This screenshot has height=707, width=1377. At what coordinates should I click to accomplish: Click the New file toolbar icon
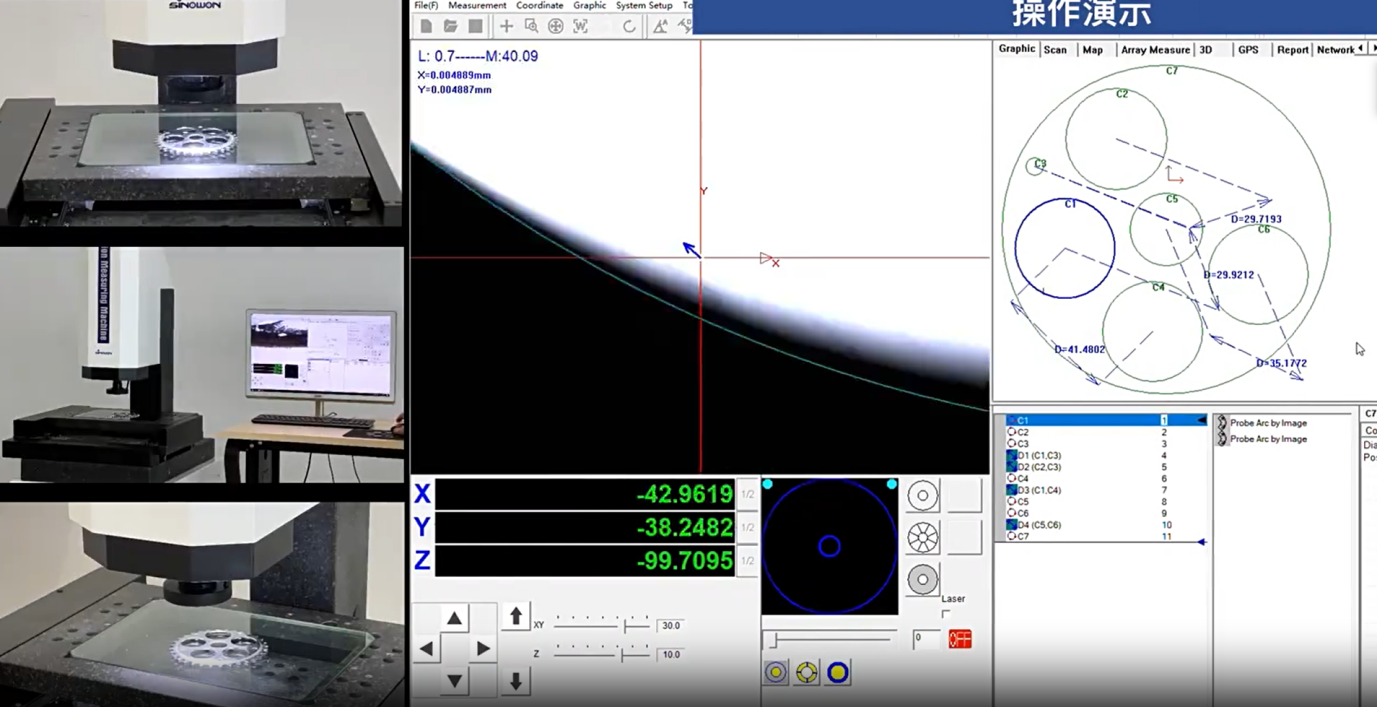[427, 26]
